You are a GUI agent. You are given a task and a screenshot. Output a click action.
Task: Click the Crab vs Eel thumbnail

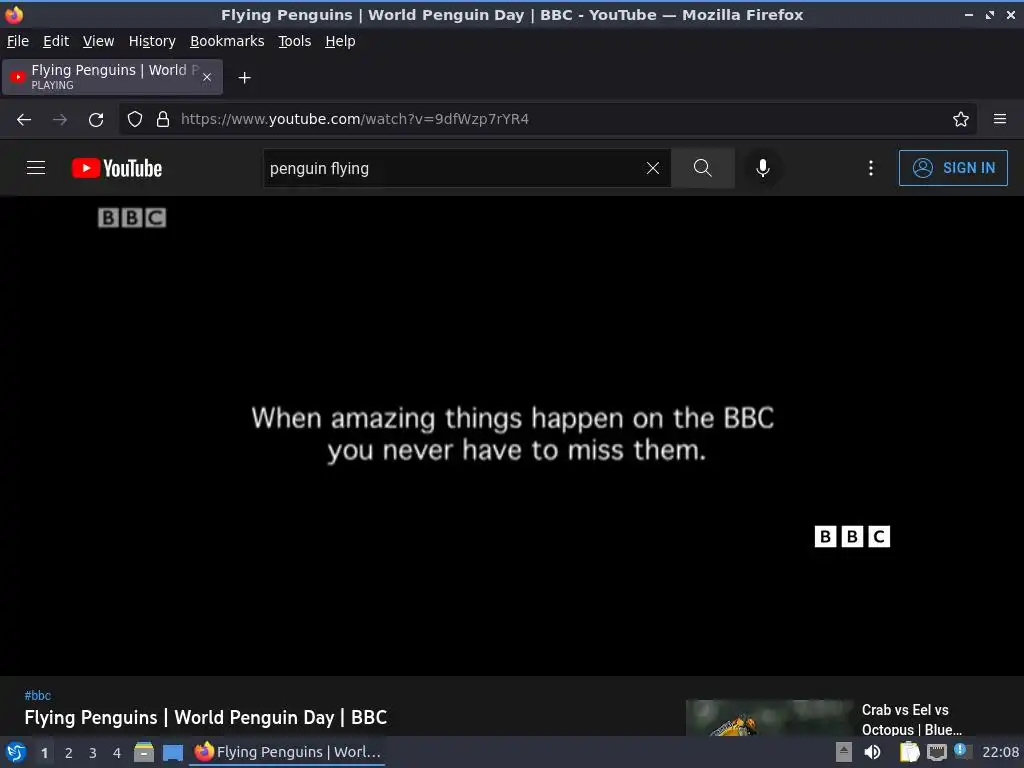pos(770,718)
